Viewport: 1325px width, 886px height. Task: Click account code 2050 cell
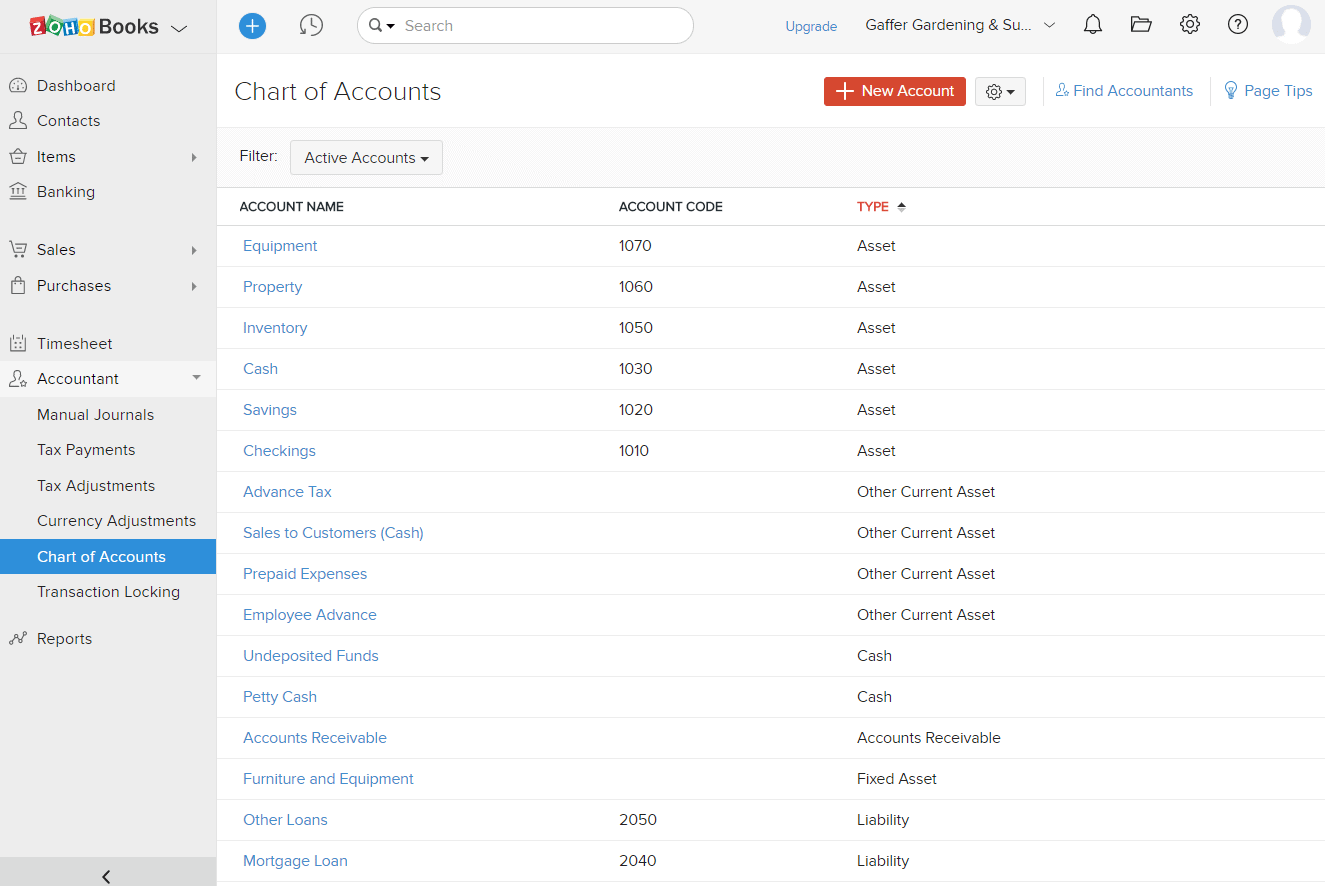638,820
